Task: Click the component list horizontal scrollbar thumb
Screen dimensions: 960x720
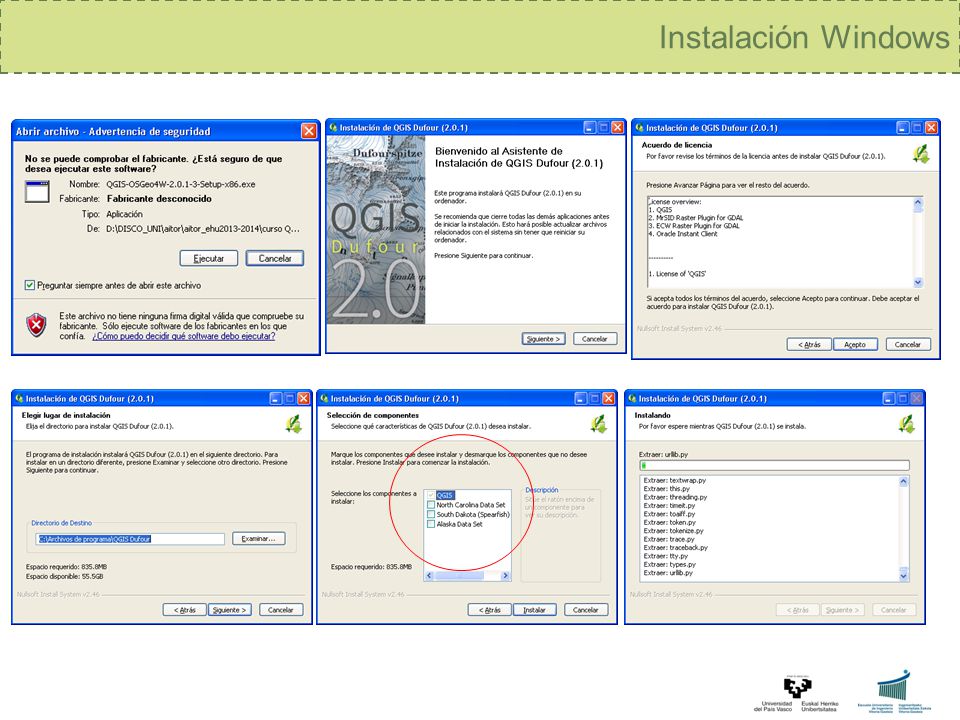Action: coord(459,576)
